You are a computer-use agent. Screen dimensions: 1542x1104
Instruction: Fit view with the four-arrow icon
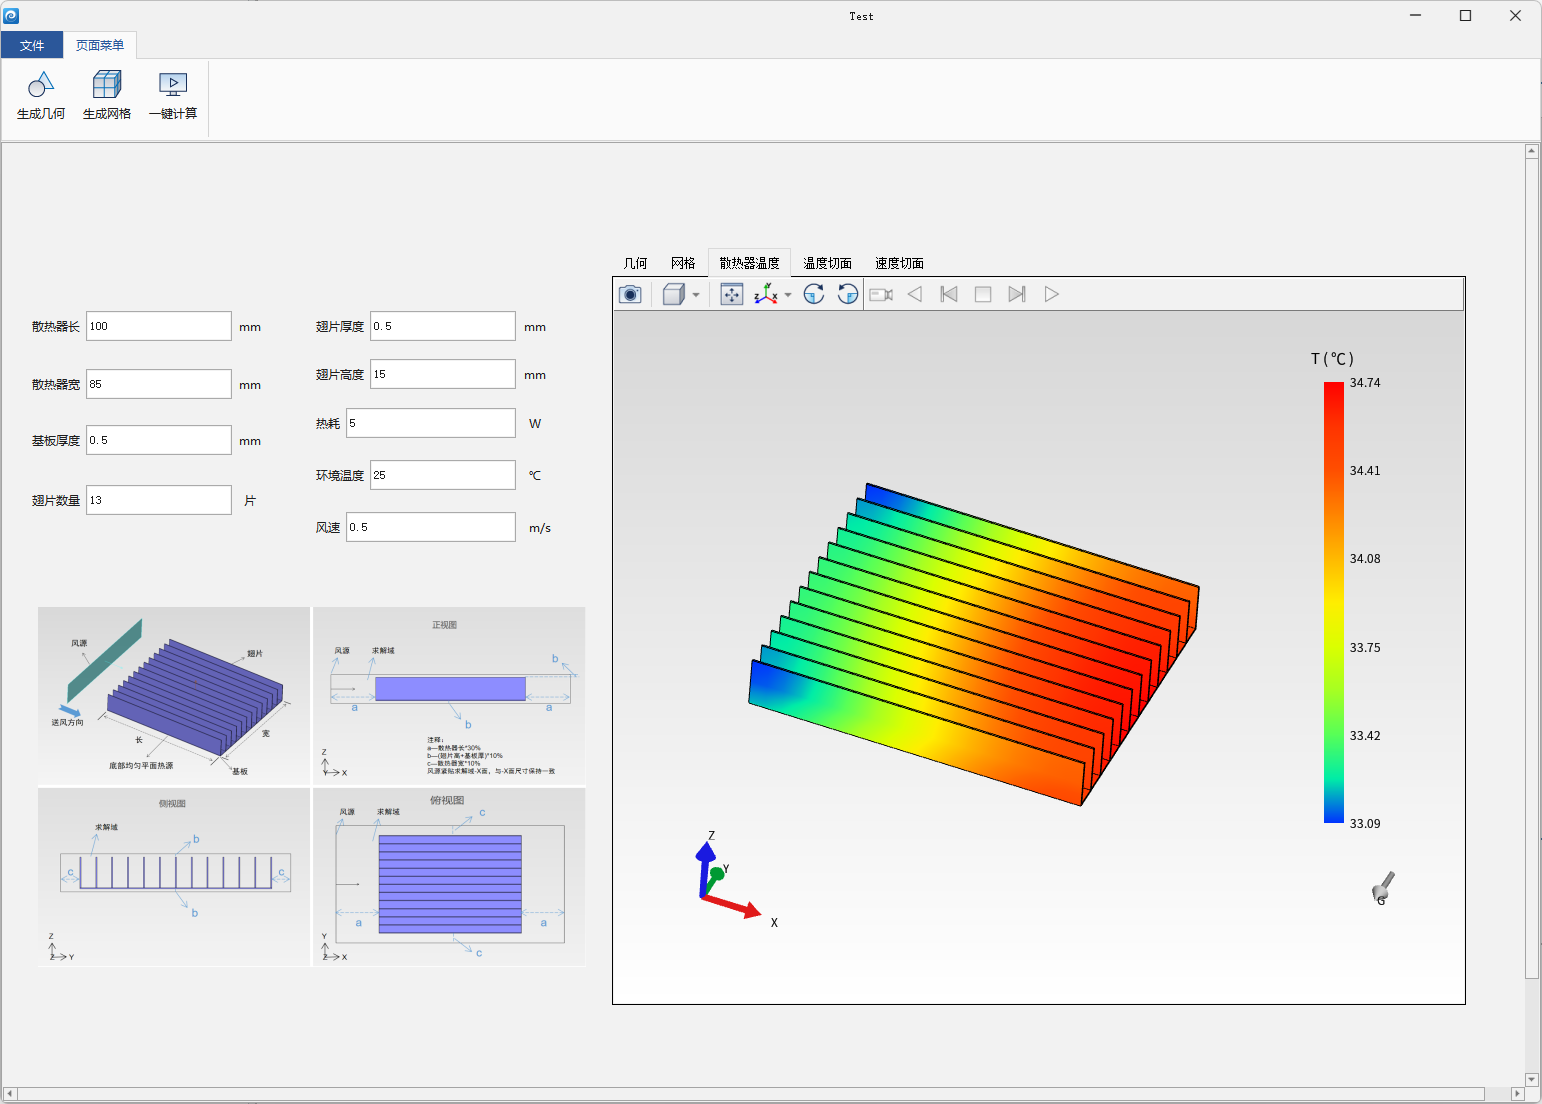[732, 294]
